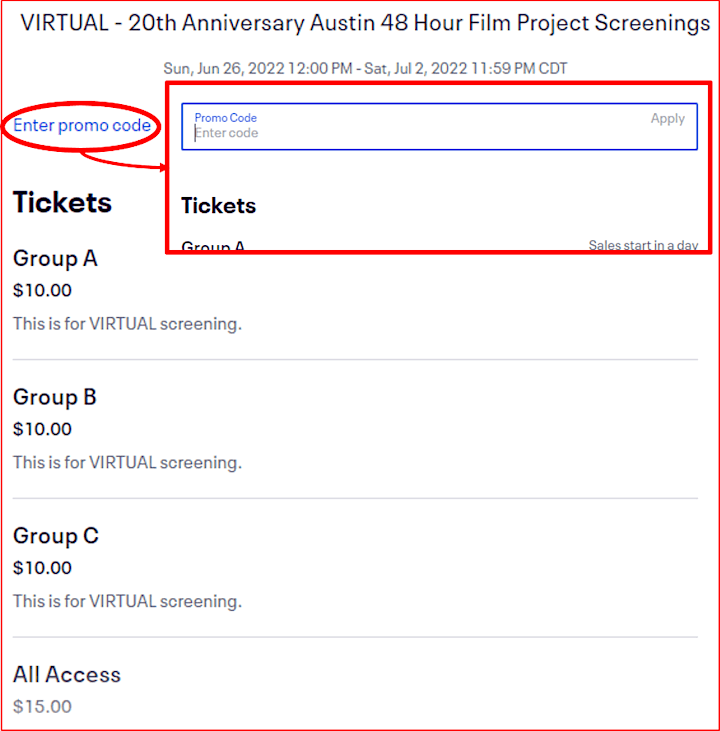Select the All Access ticket title
Screen dimensions: 720x731
click(x=67, y=675)
